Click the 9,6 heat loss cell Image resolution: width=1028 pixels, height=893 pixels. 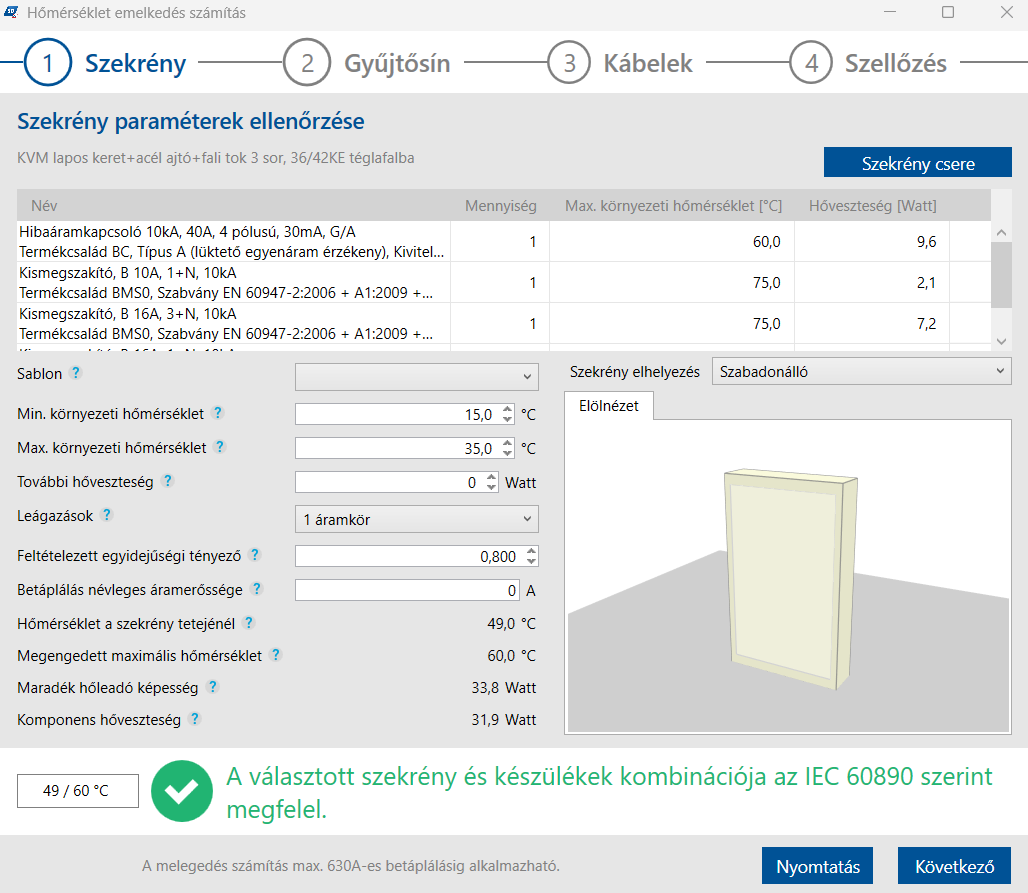(x=872, y=241)
